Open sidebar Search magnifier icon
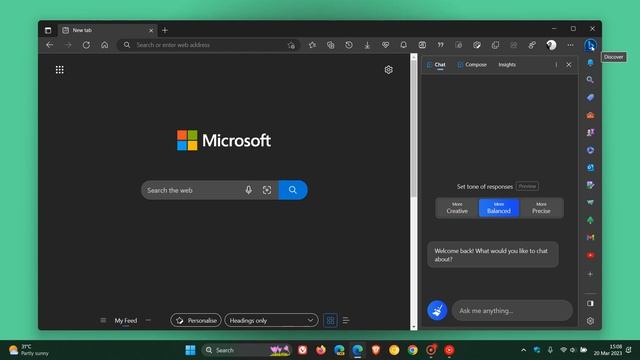The height and width of the screenshot is (360, 640). 590,80
